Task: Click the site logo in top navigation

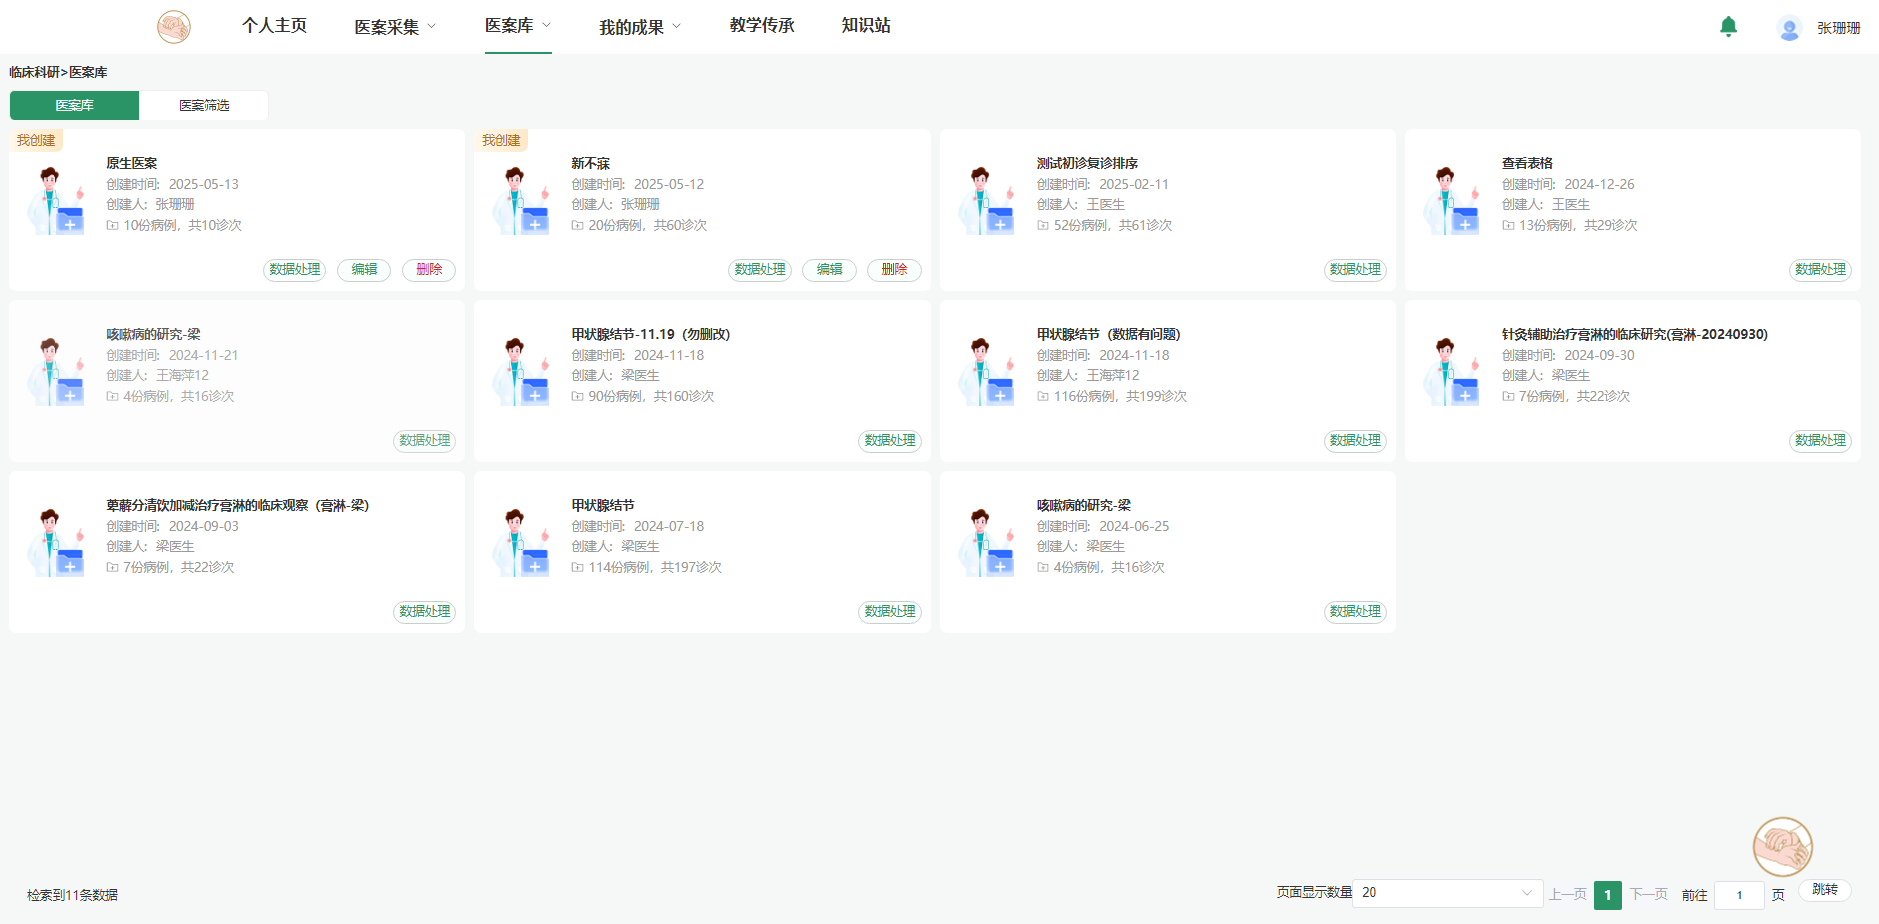Action: click(x=174, y=27)
